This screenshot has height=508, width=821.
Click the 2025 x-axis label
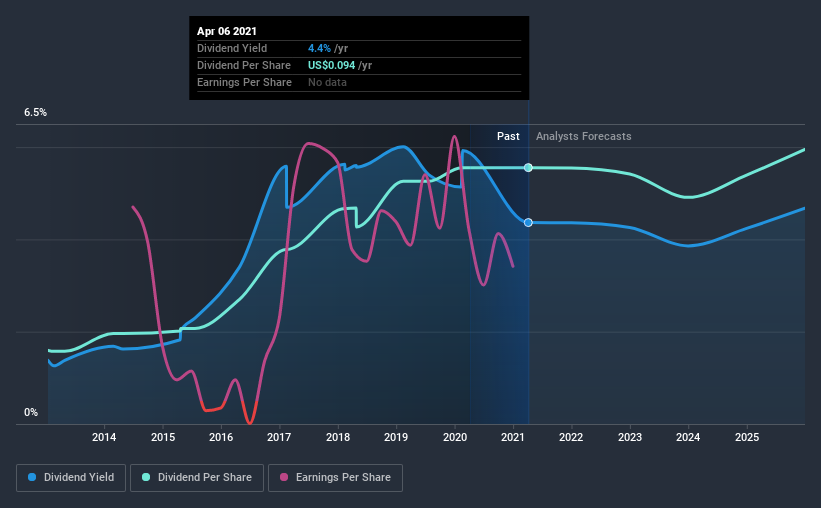coord(747,437)
